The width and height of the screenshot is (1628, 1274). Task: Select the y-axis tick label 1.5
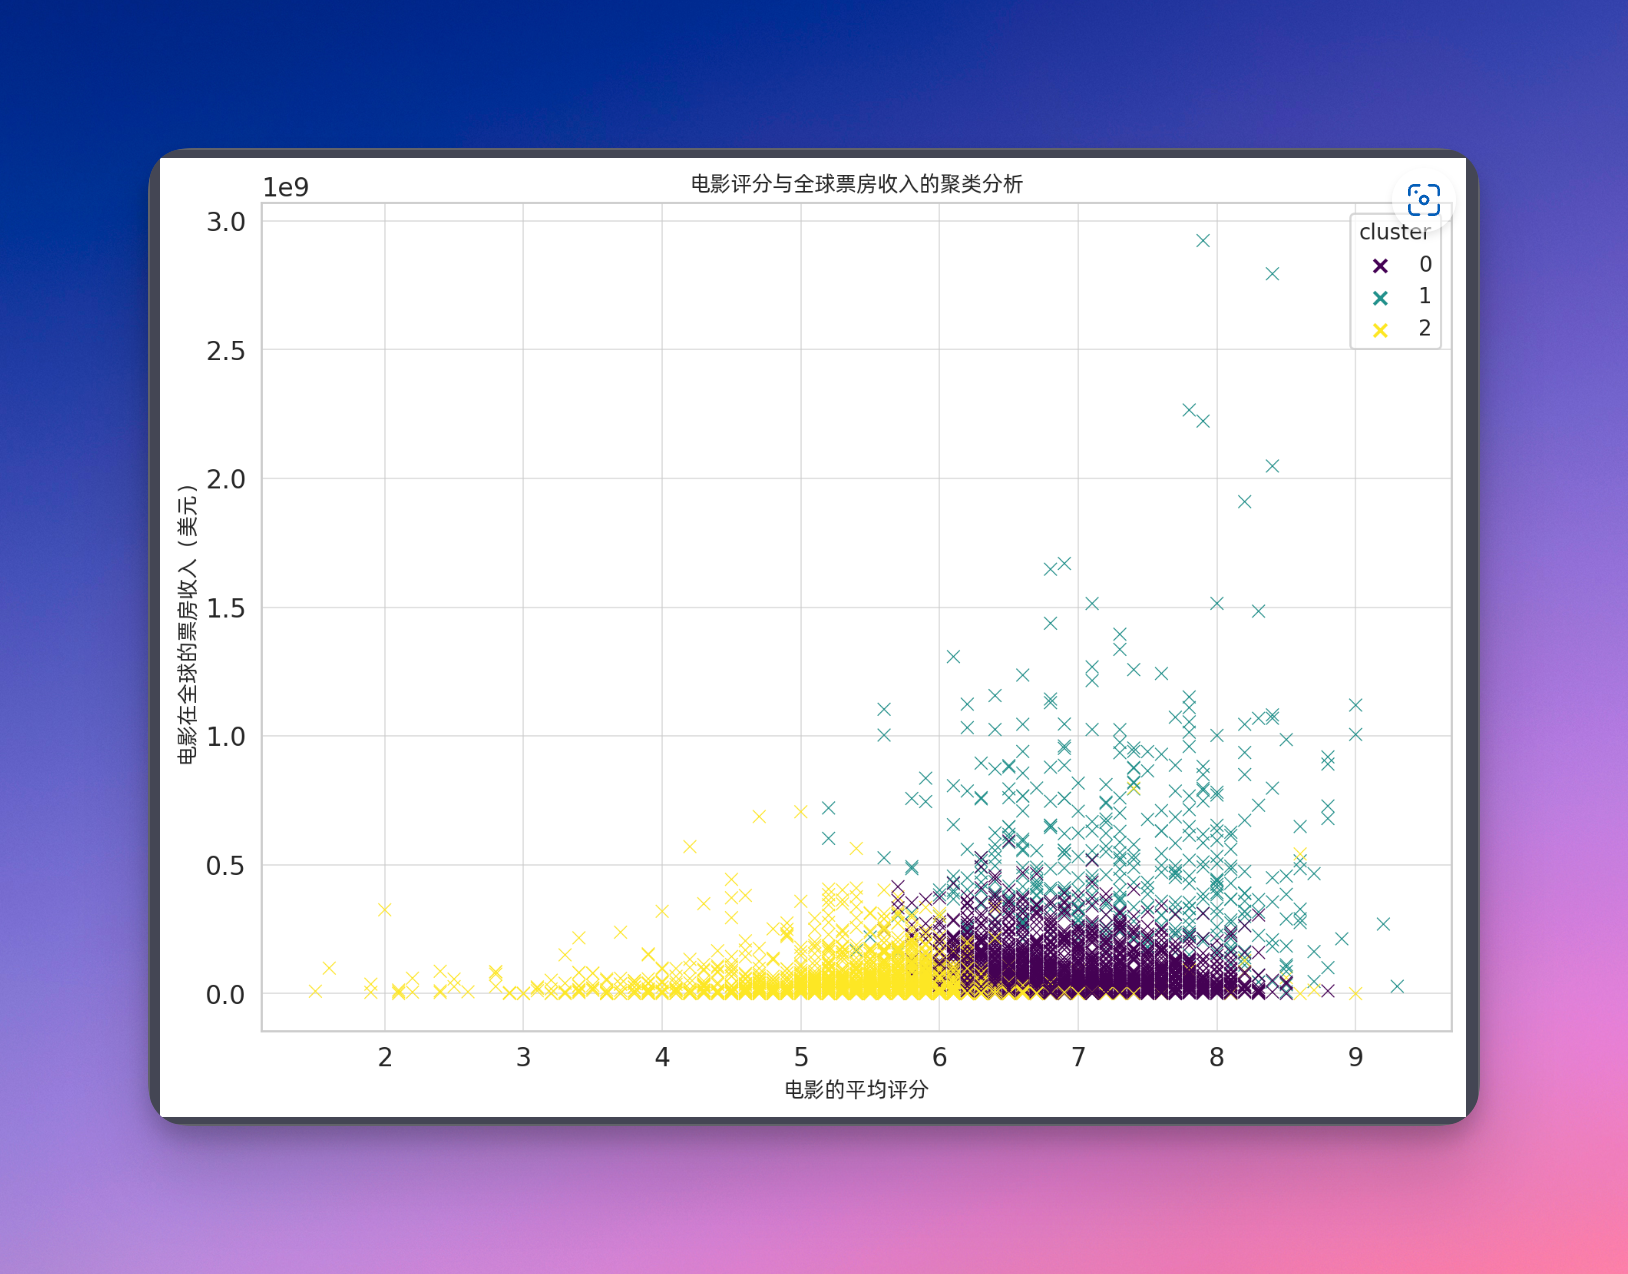click(x=226, y=608)
